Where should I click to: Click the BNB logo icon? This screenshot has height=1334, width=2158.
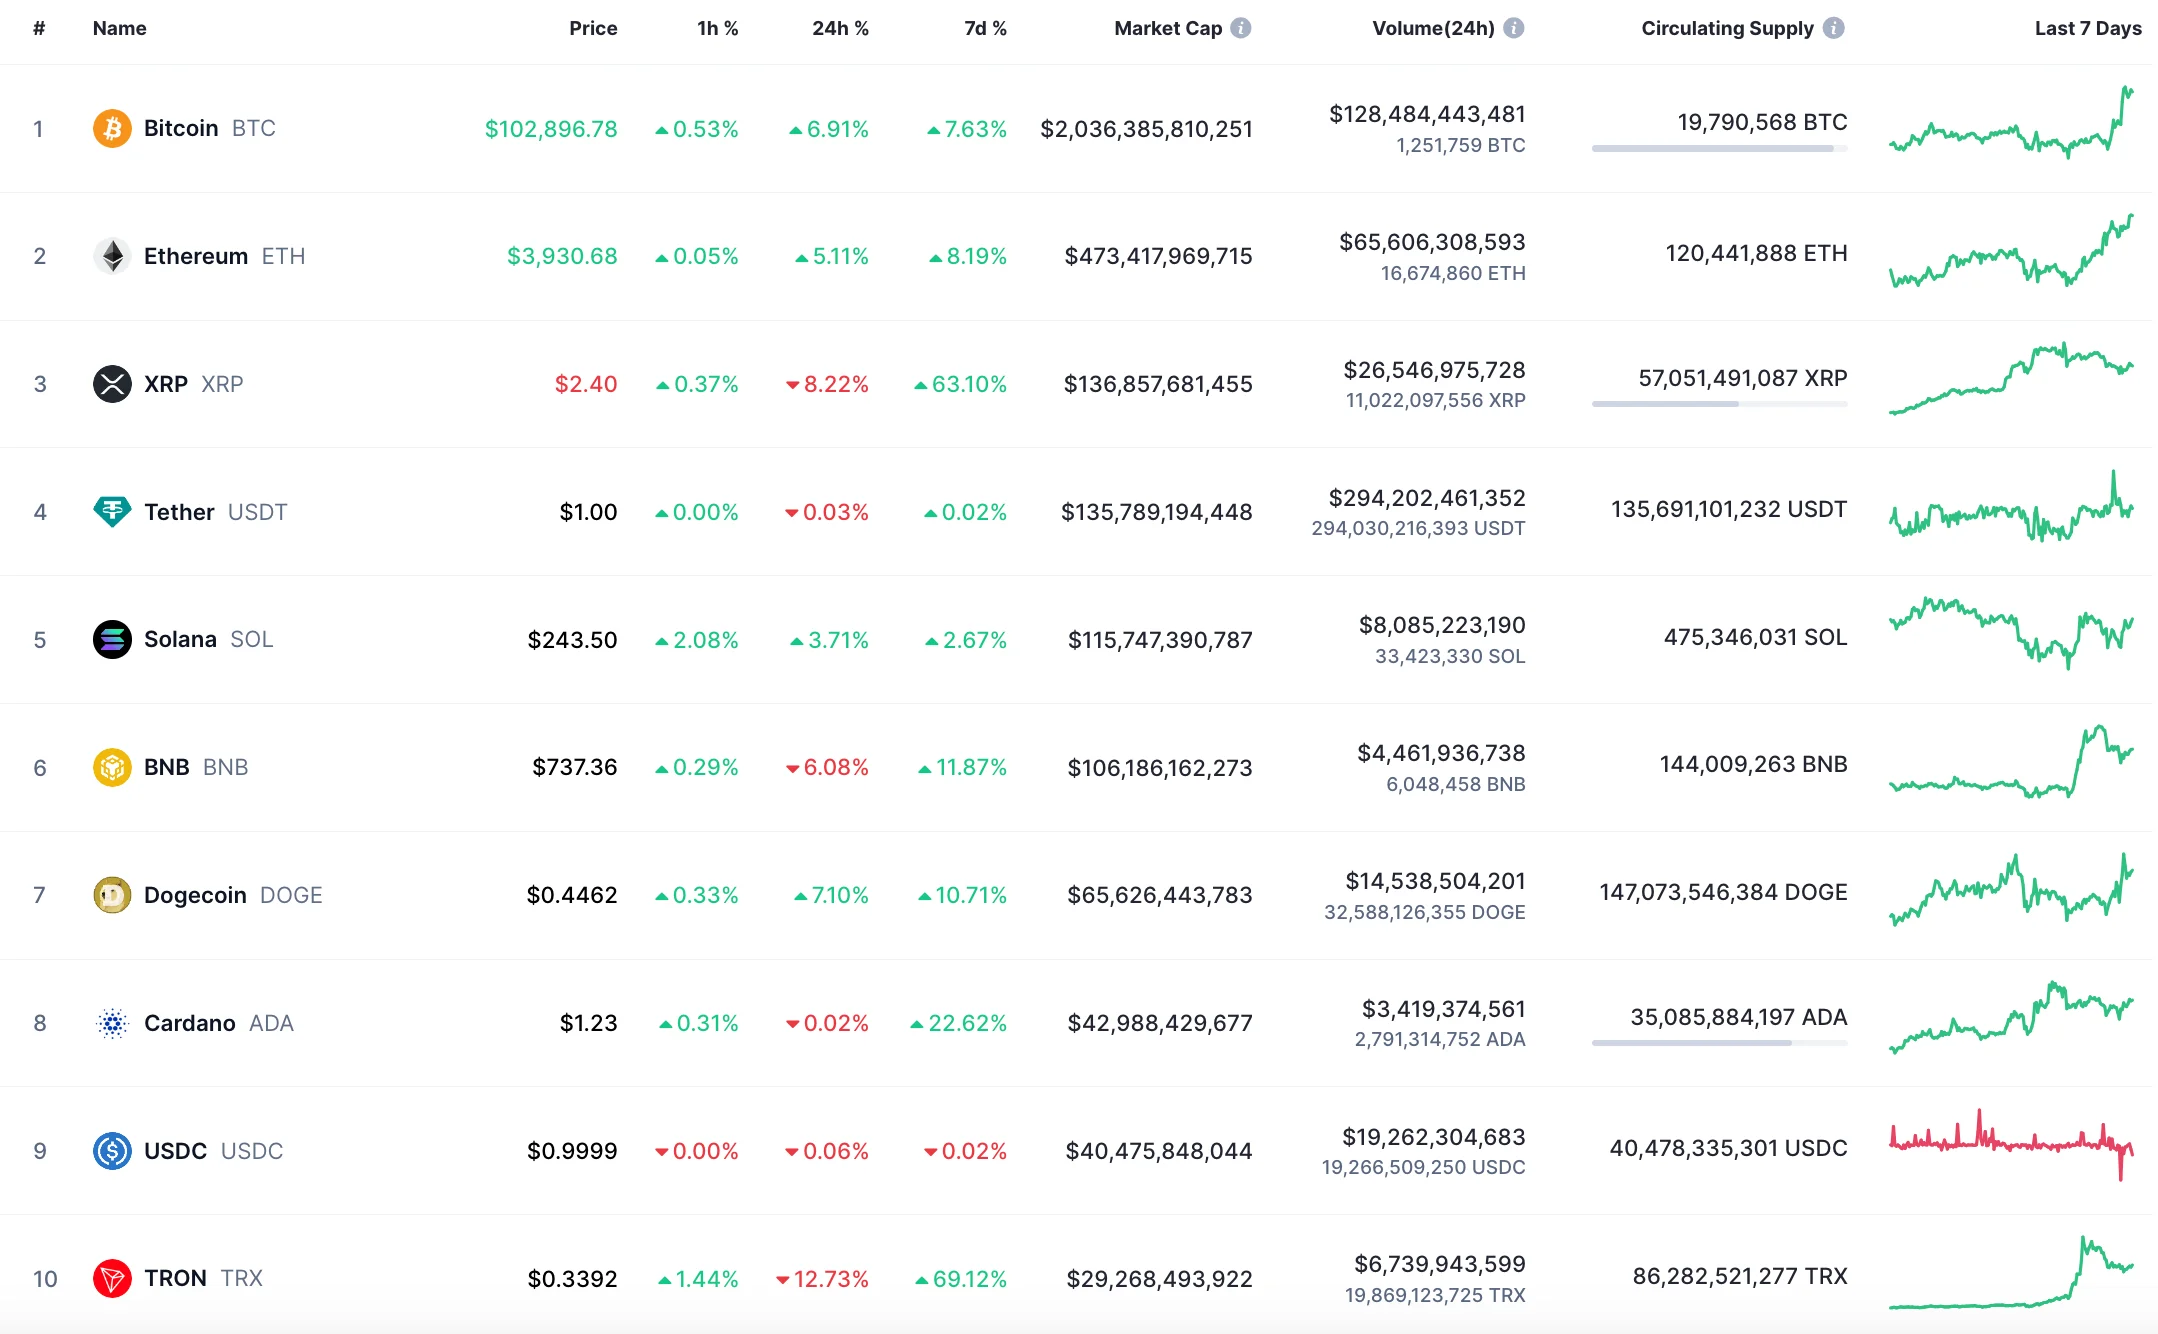[112, 767]
